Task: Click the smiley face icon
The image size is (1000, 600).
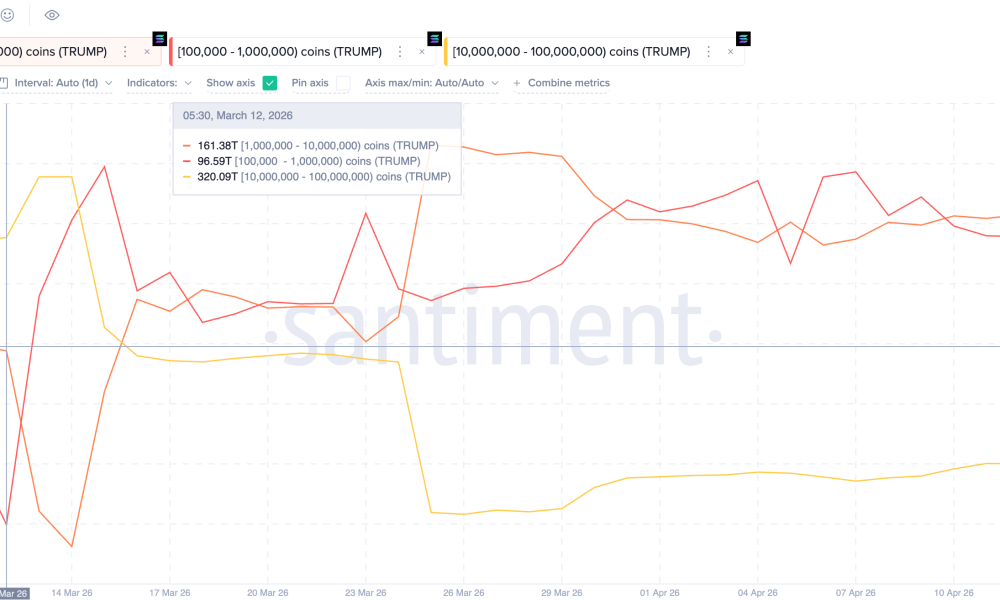Action: [x=7, y=15]
